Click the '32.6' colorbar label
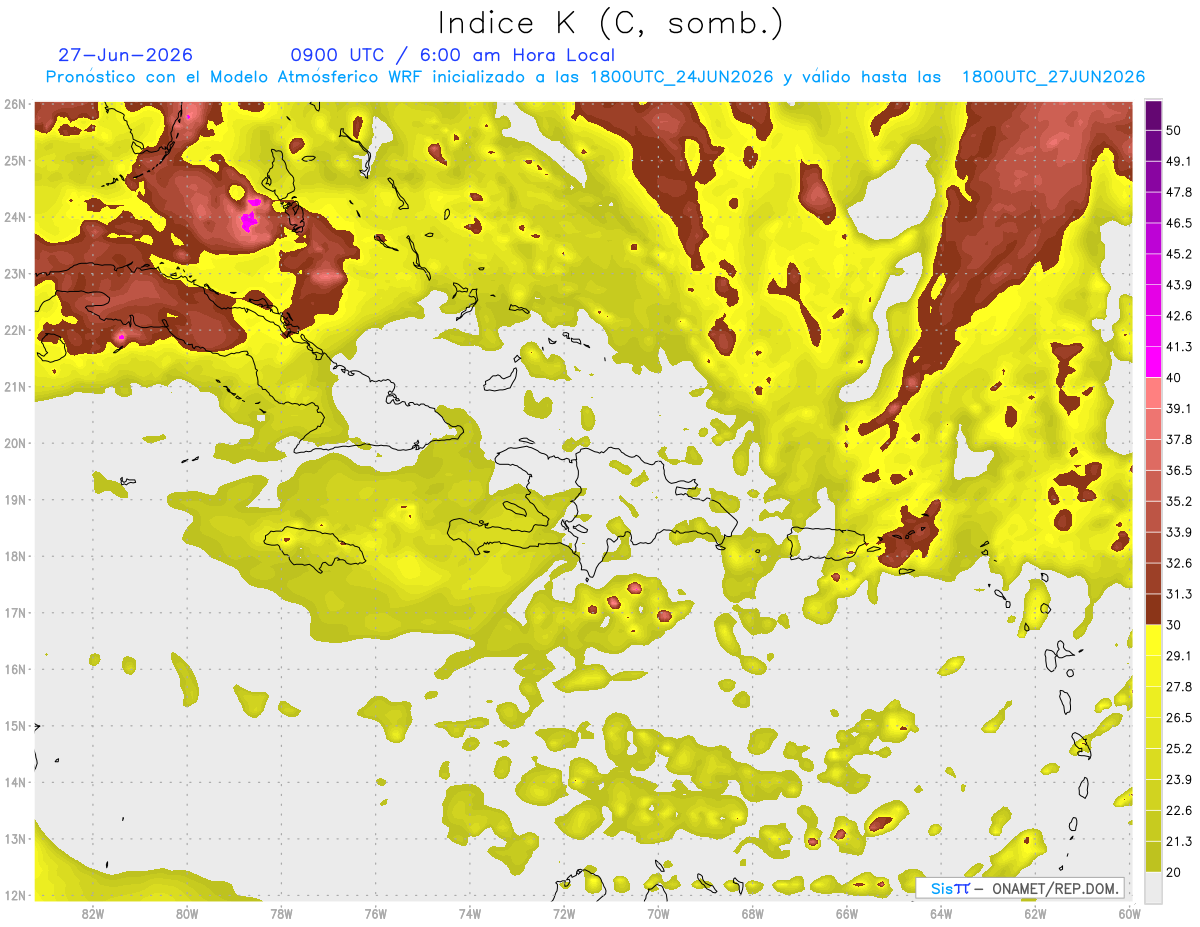 (1179, 563)
